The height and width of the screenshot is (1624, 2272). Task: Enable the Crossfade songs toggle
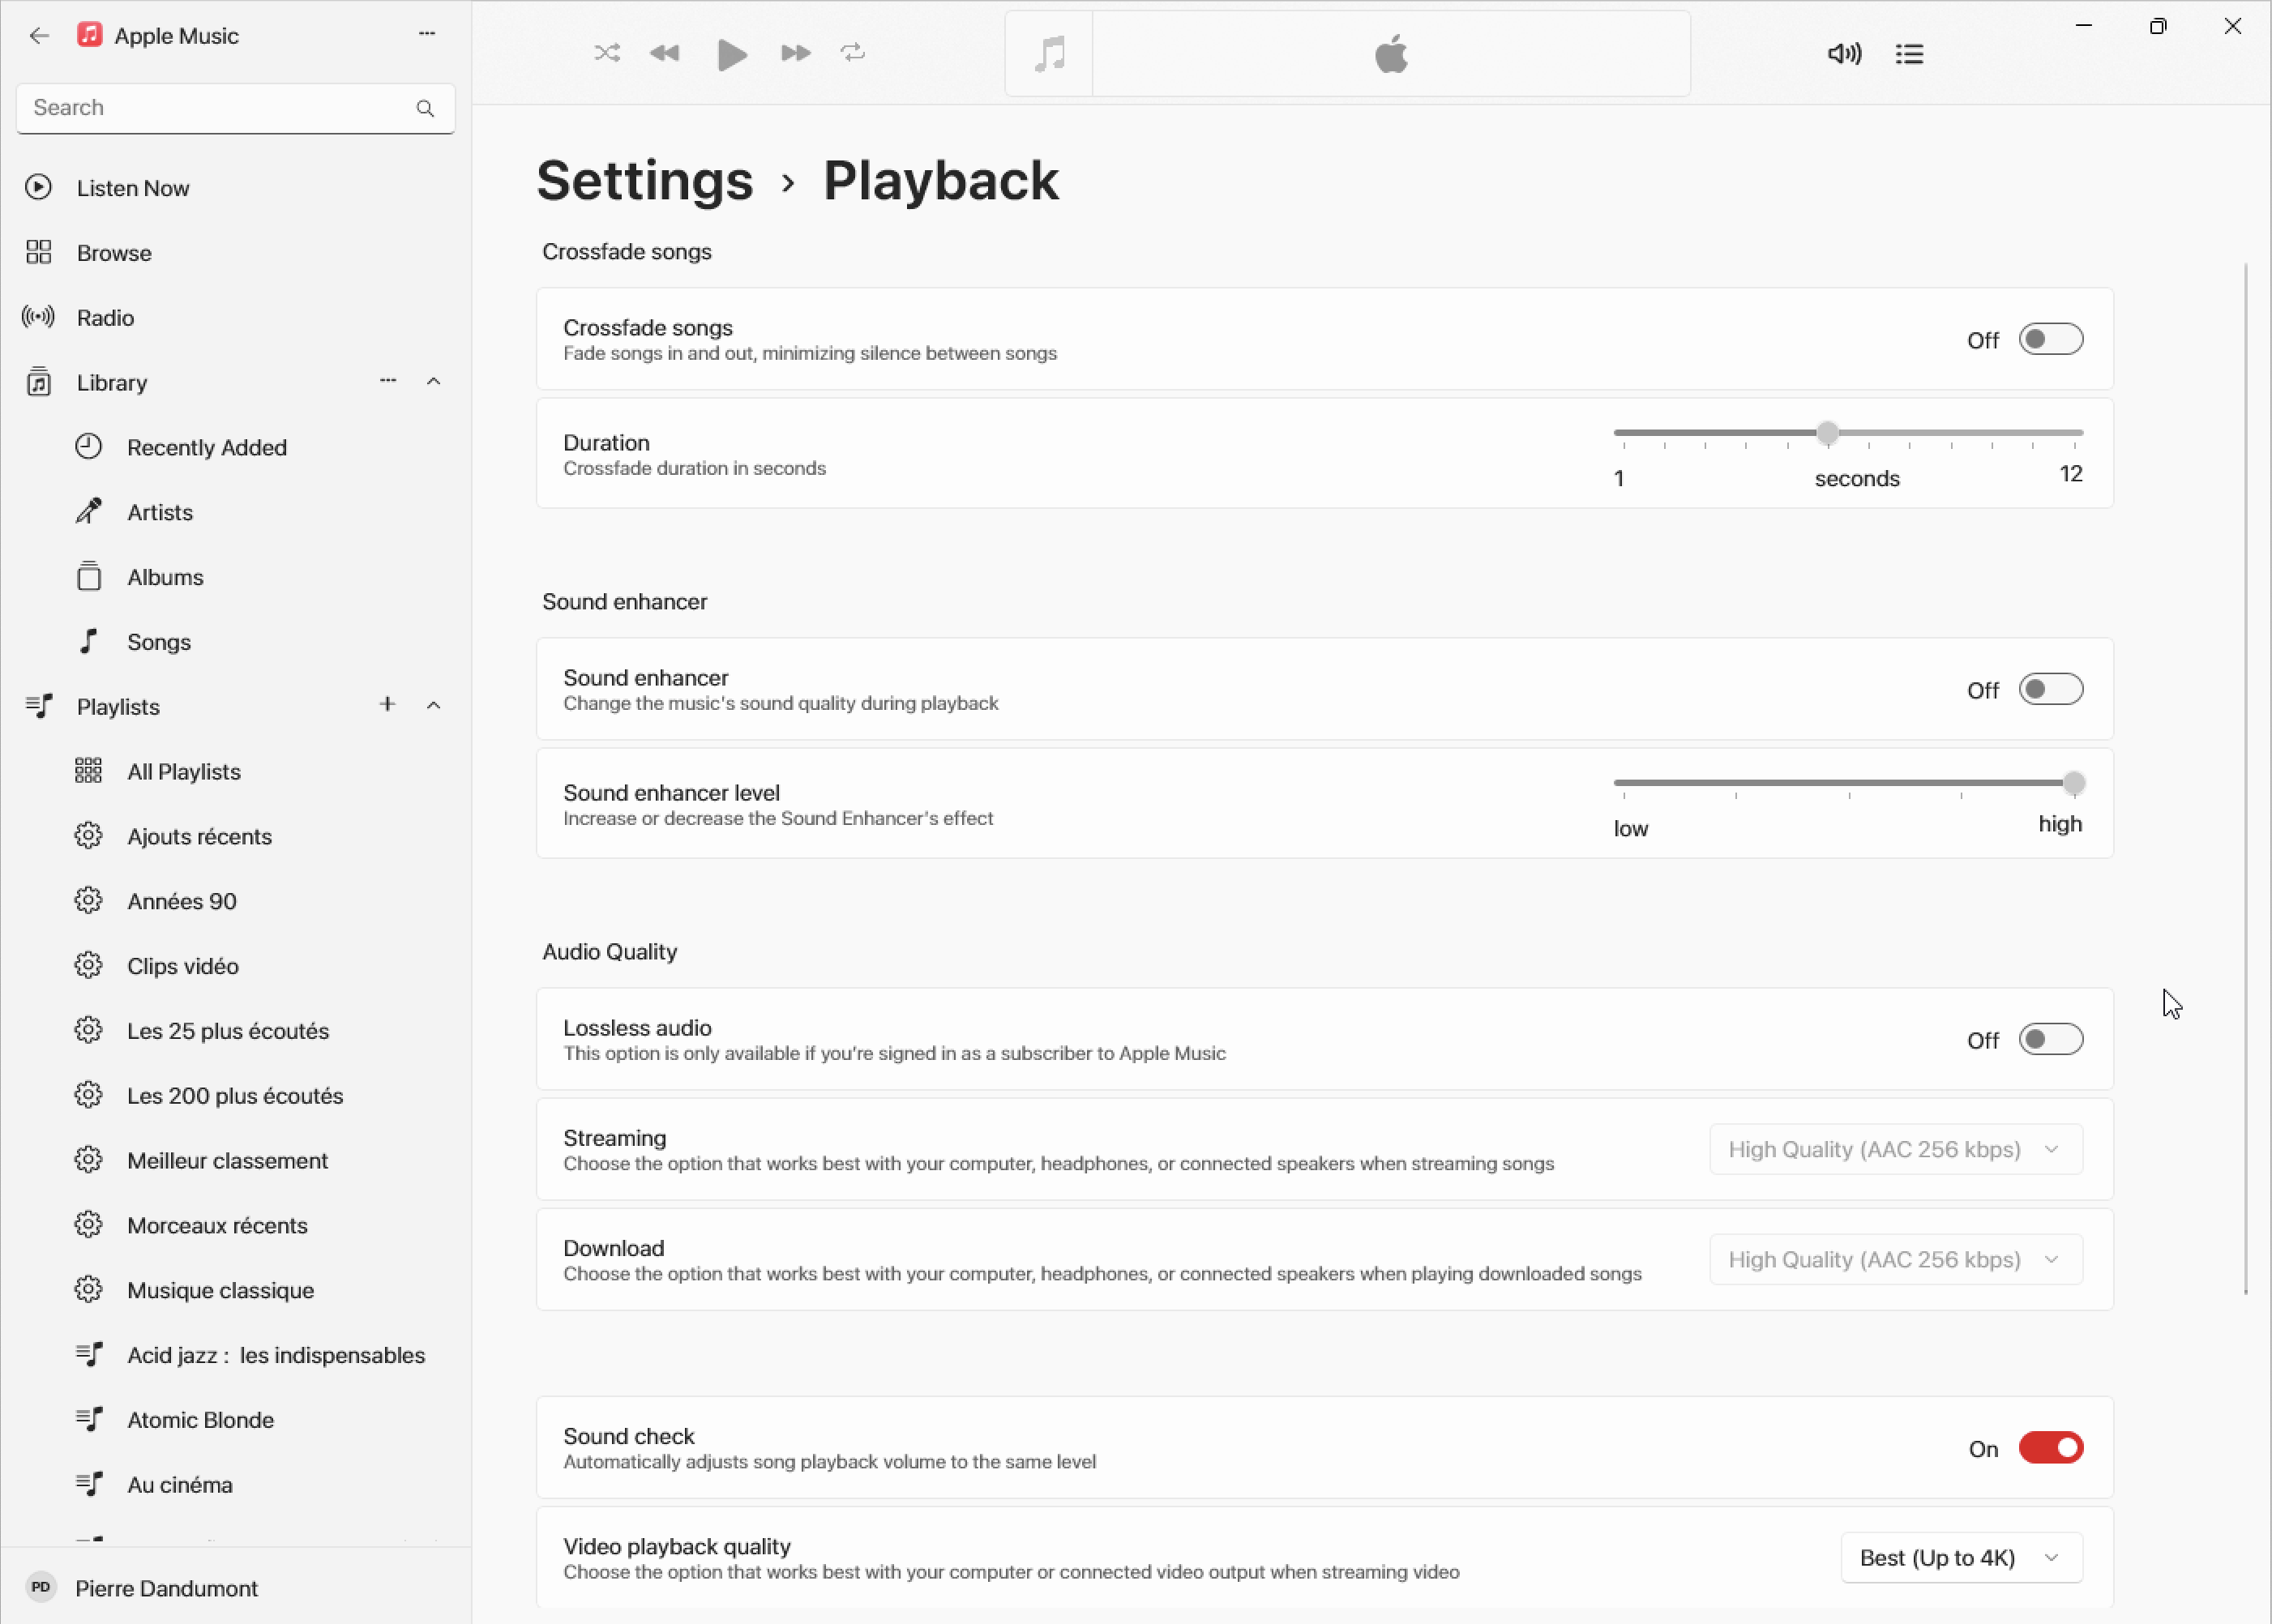coord(2051,340)
